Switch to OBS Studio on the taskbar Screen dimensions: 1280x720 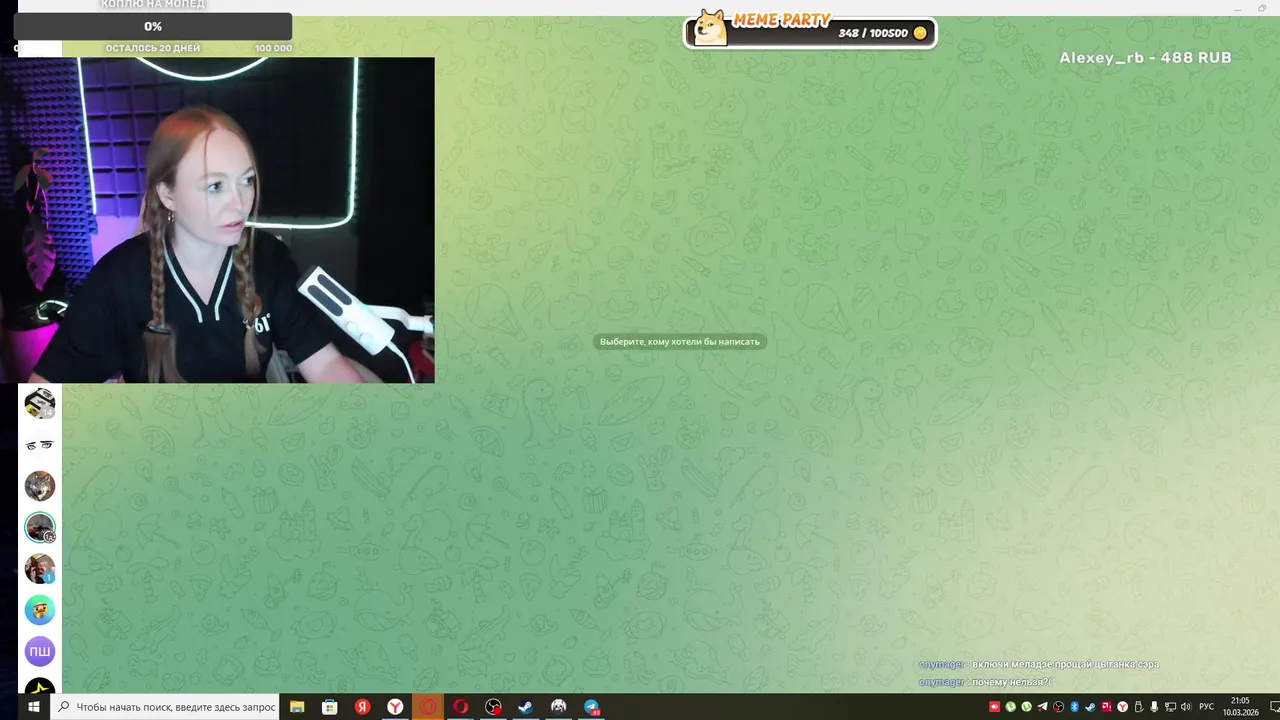tap(494, 707)
